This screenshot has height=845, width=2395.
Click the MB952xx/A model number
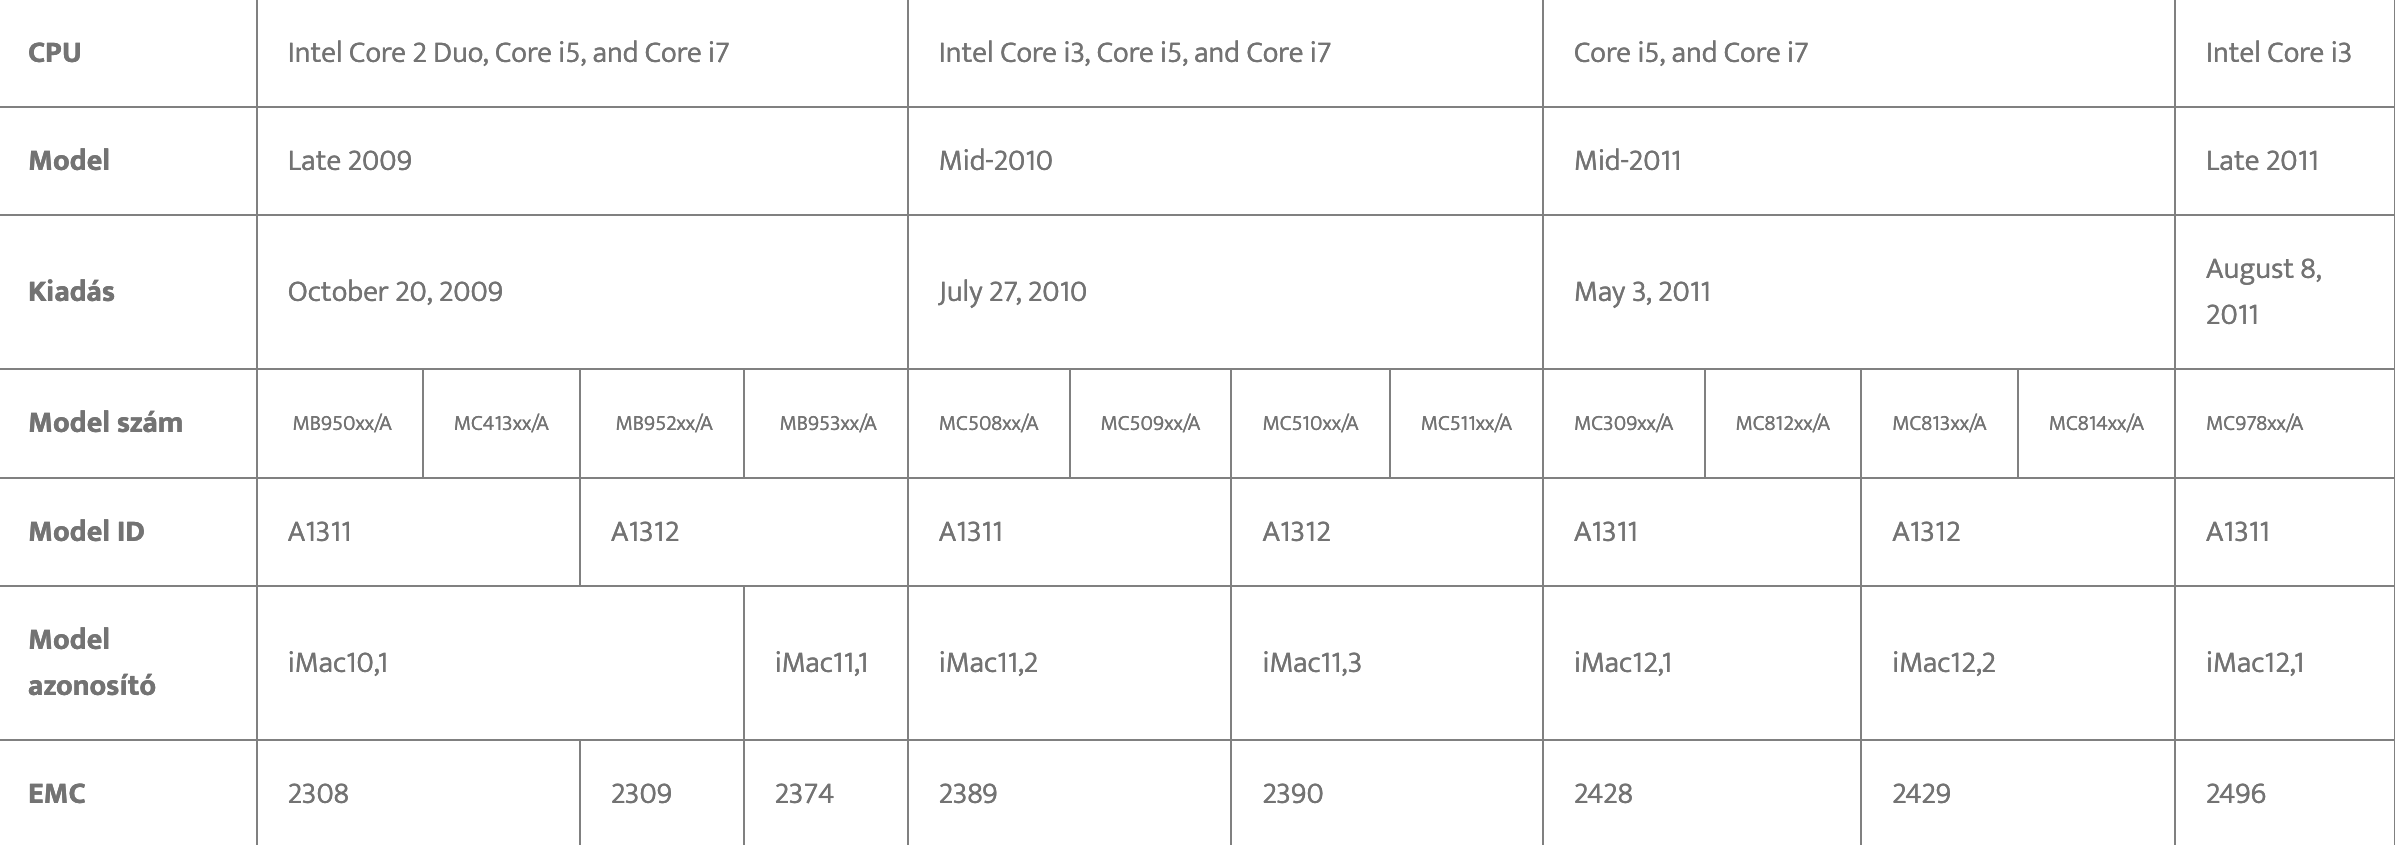[664, 424]
